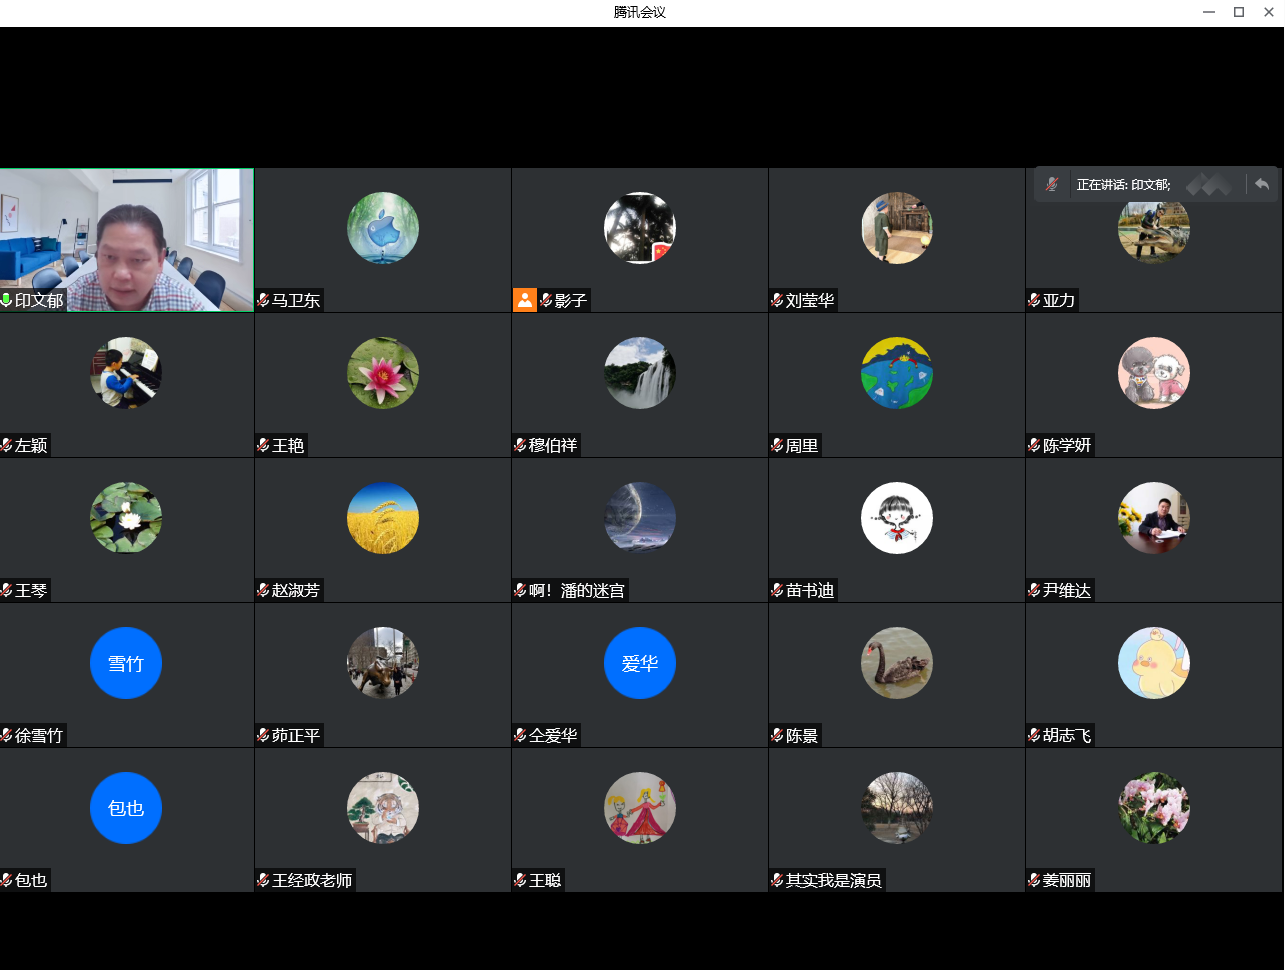The height and width of the screenshot is (970, 1285).
Task: Click the muted mic icon beside 刘莹华
Action: pos(777,300)
